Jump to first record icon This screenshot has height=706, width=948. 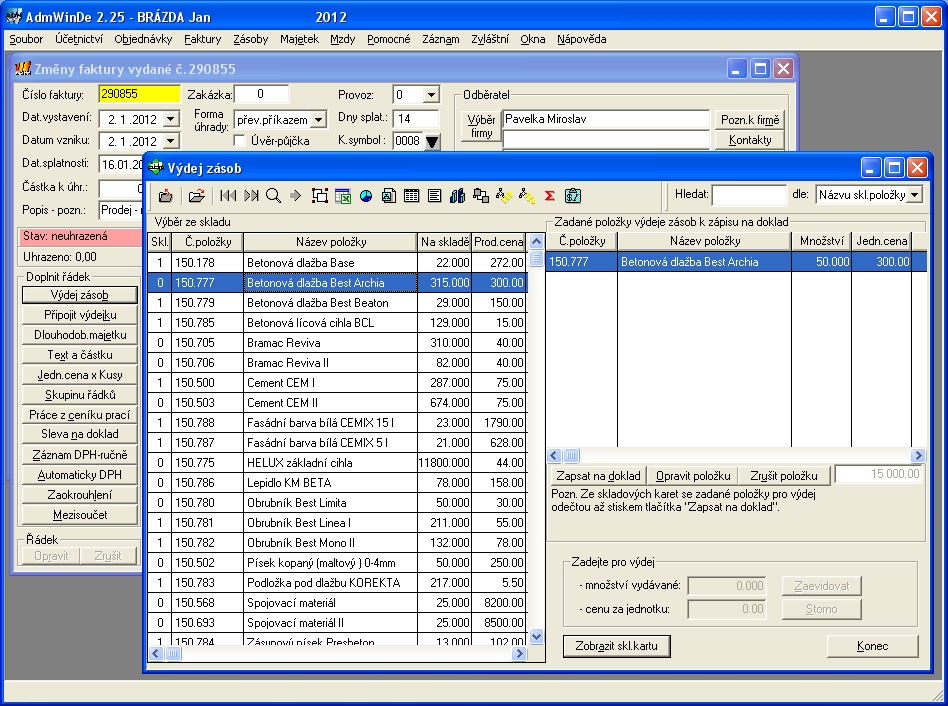[x=228, y=196]
